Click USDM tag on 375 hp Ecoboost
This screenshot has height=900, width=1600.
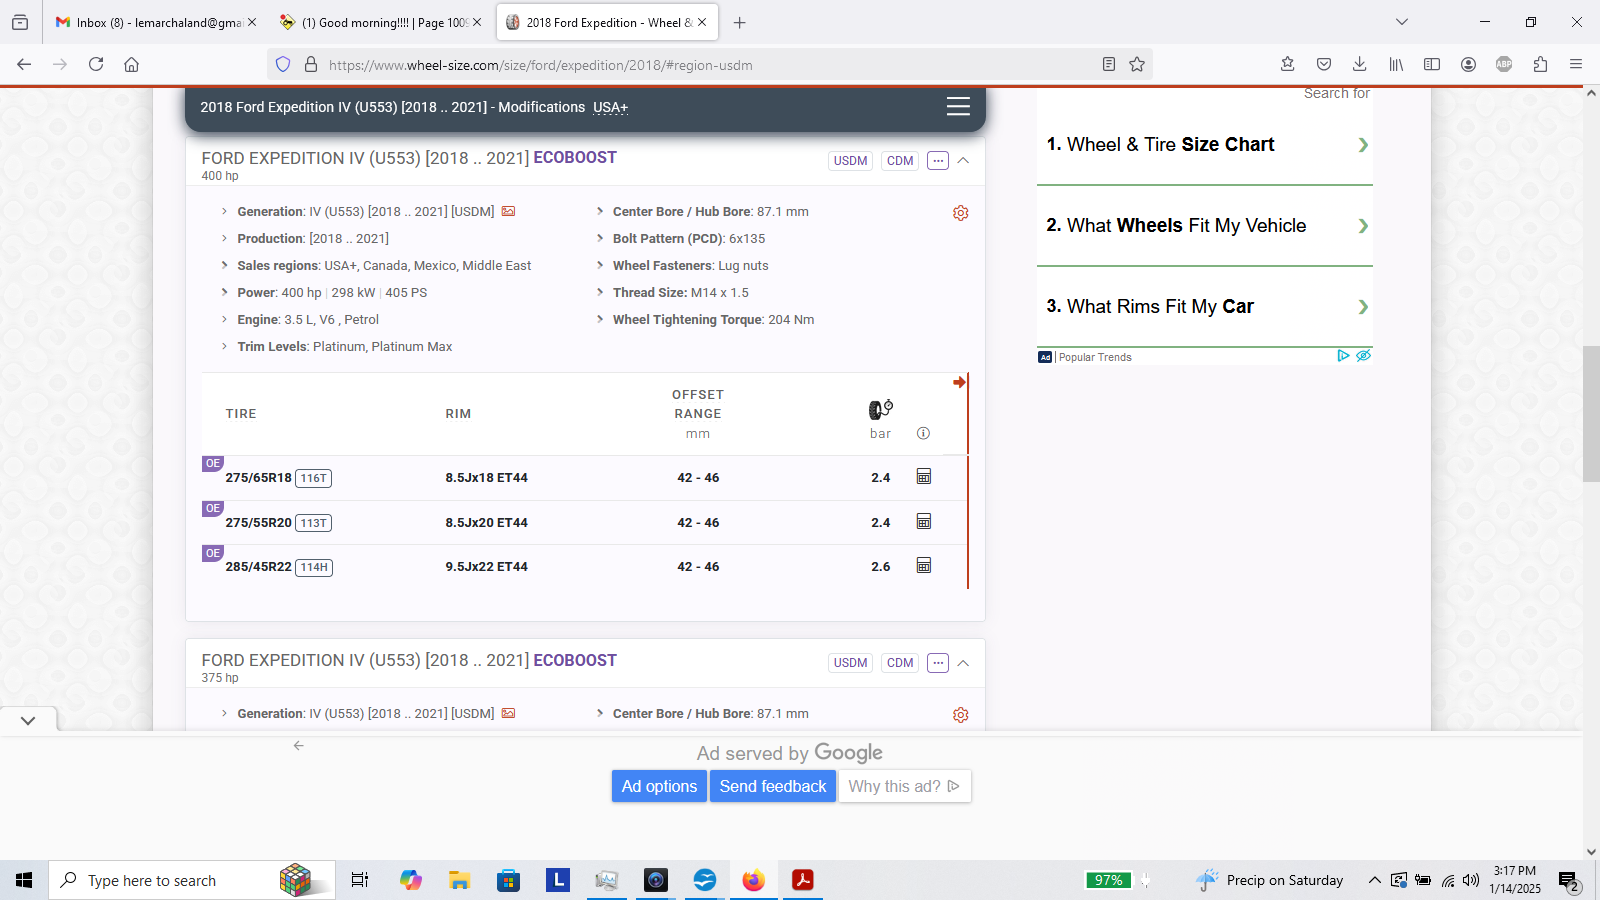pos(851,662)
